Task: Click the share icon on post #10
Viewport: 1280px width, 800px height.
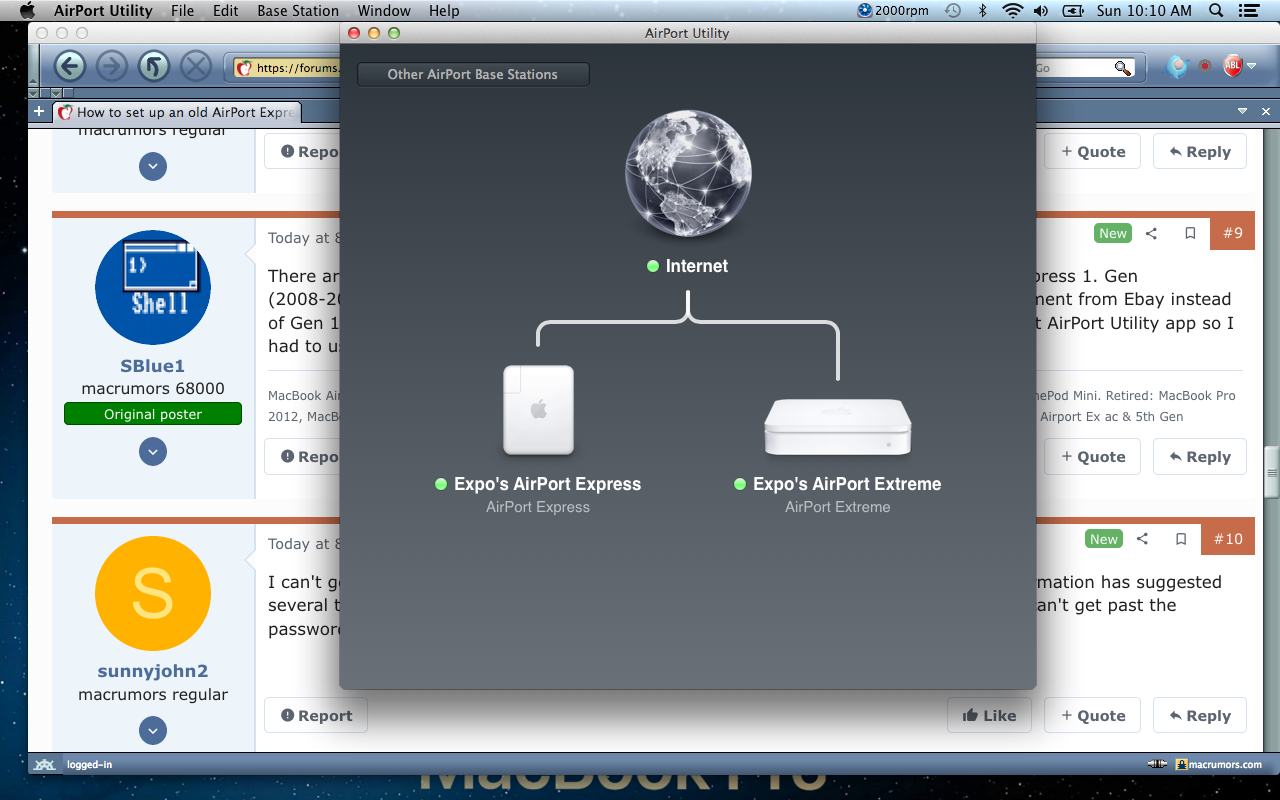Action: pyautogui.click(x=1142, y=539)
